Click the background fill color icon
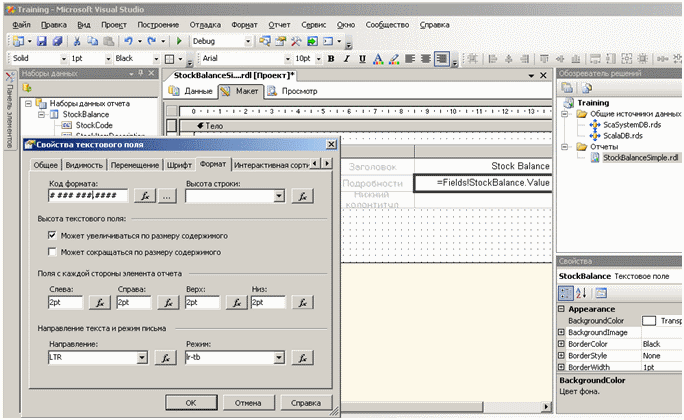This screenshot has width=684, height=420. (x=393, y=58)
